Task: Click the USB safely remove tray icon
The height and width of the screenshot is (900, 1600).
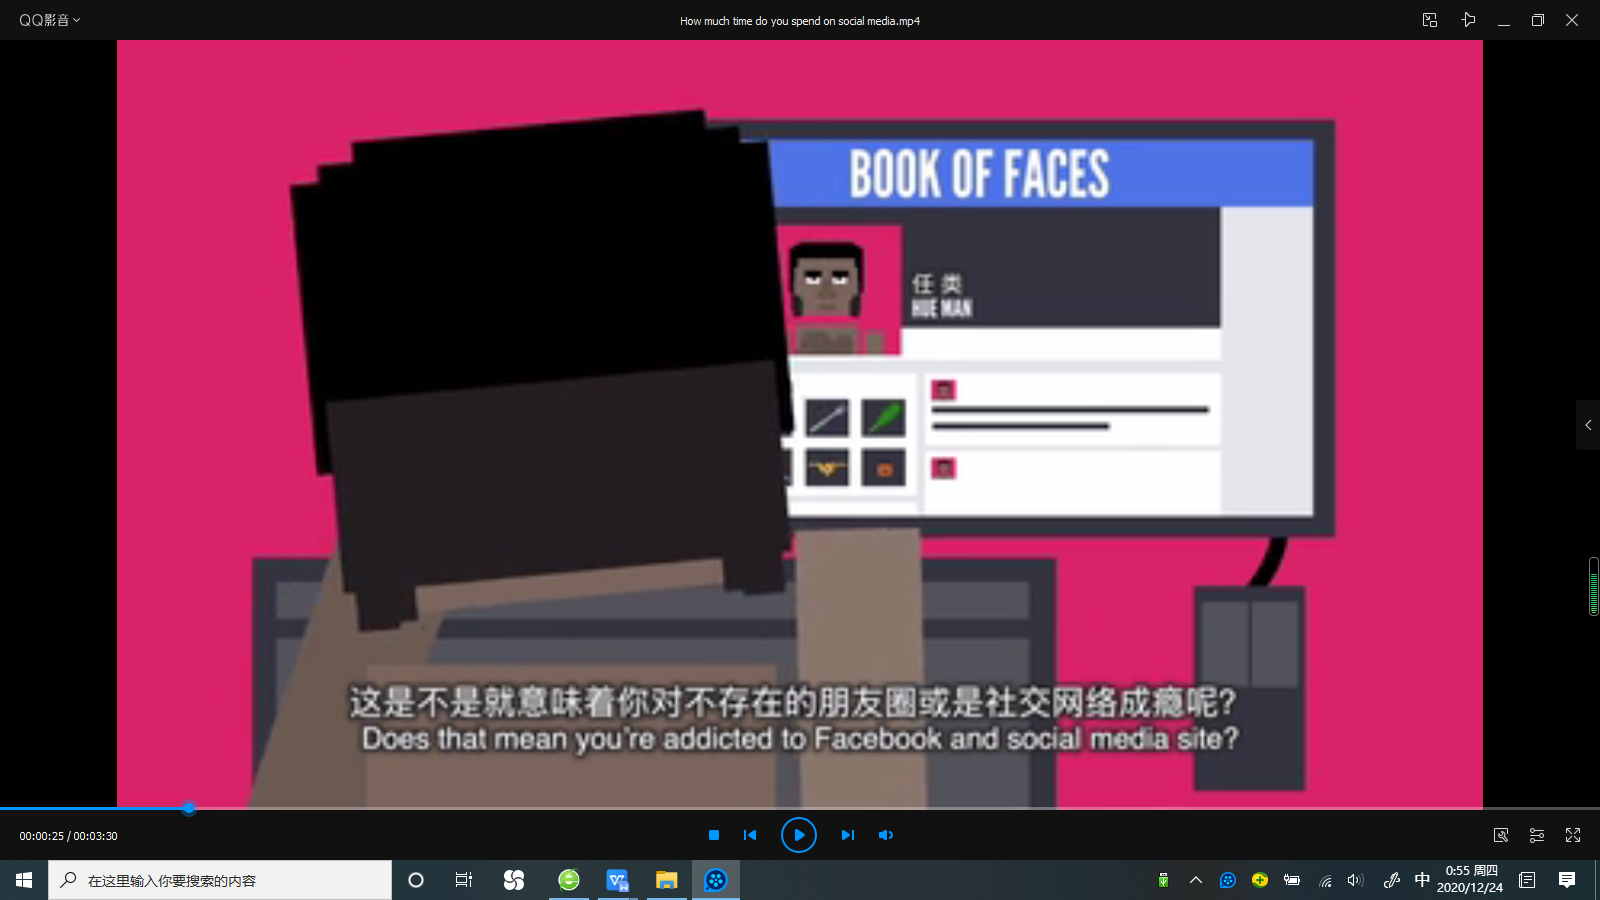Action: [x=1163, y=880]
